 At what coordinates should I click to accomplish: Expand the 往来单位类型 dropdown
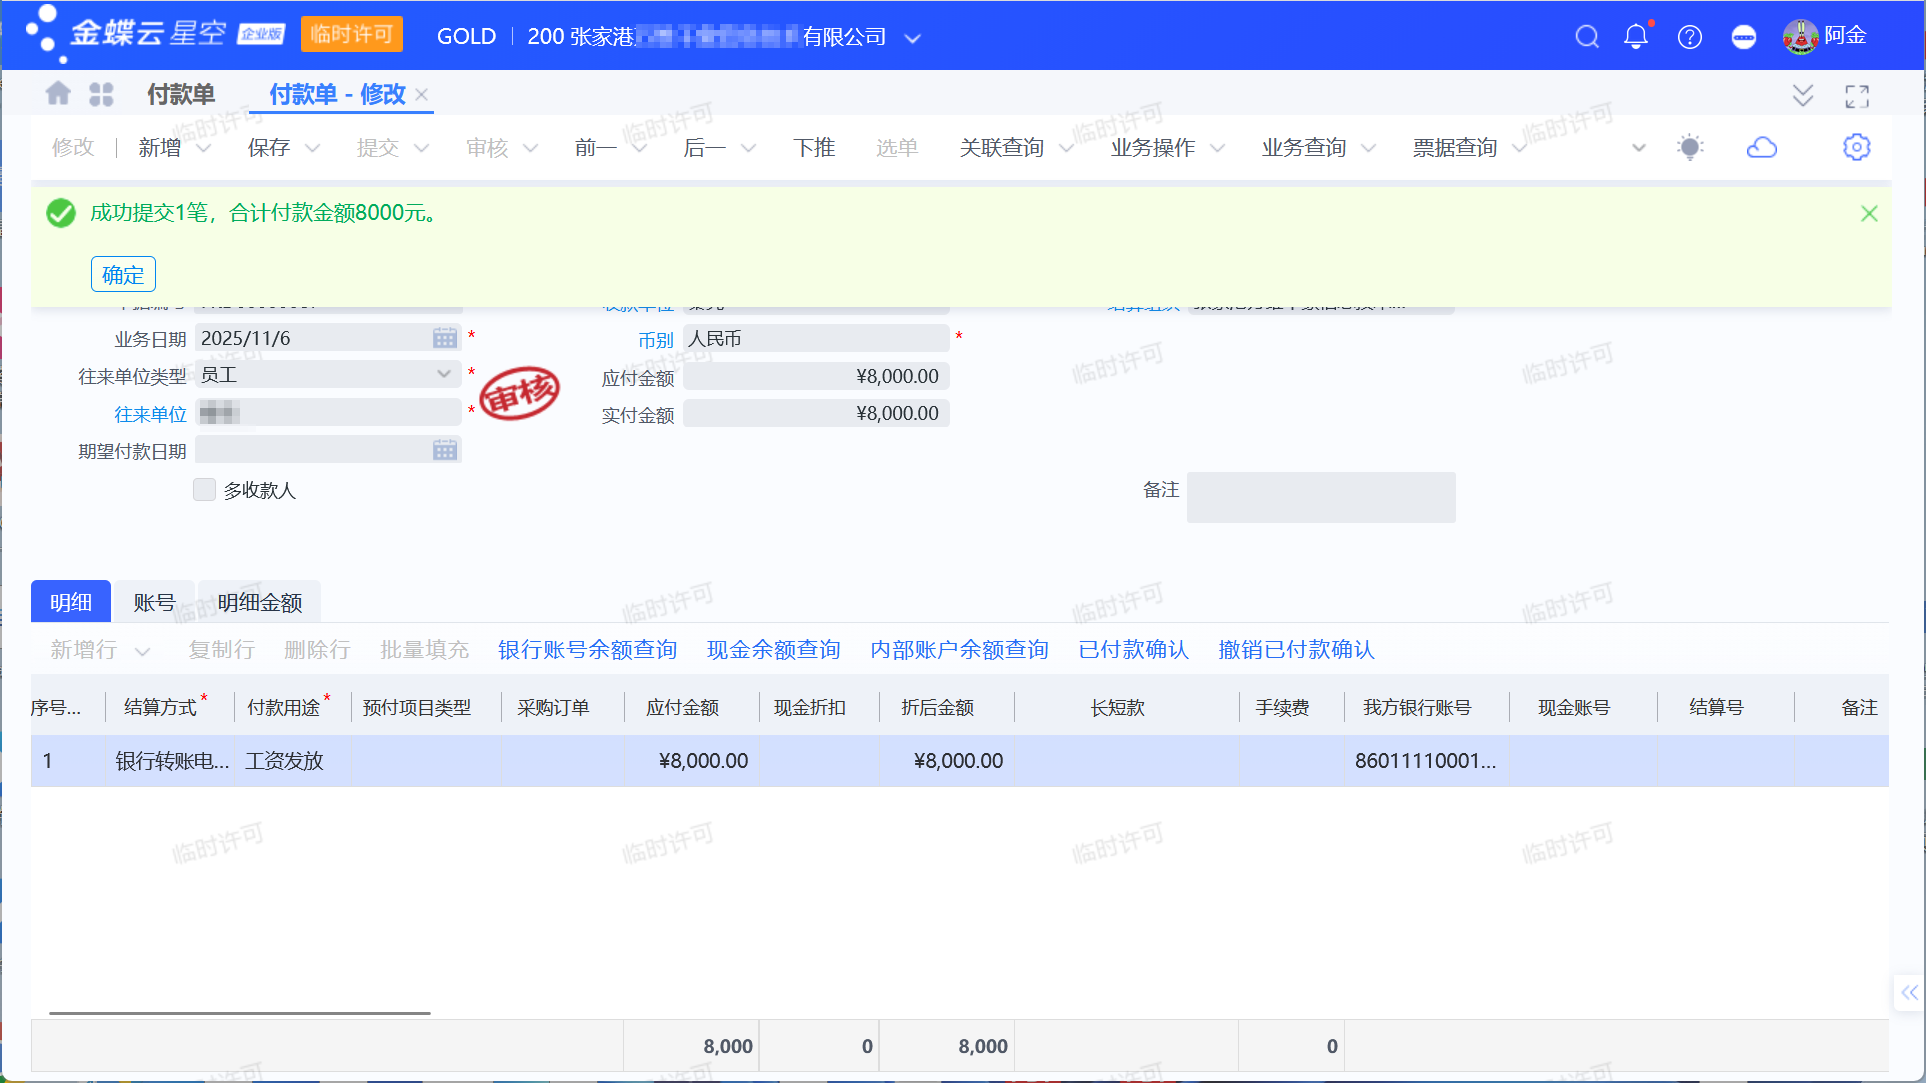tap(444, 374)
